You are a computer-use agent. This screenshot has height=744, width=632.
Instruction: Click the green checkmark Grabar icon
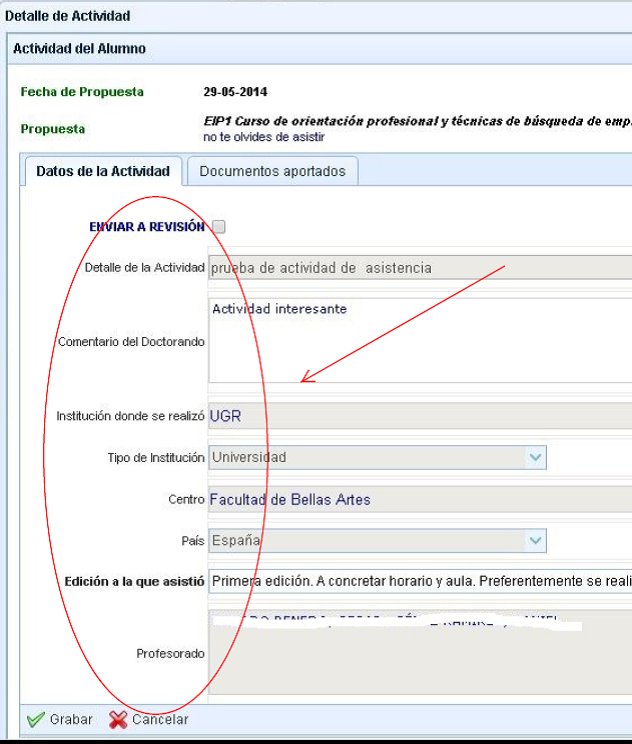click(x=36, y=719)
